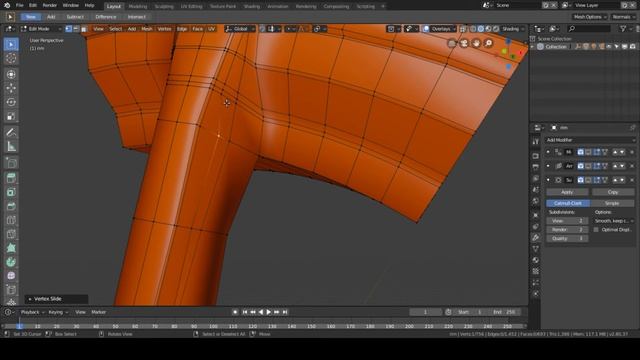
Task: Select the 3D Cursor tool
Action: 11,58
